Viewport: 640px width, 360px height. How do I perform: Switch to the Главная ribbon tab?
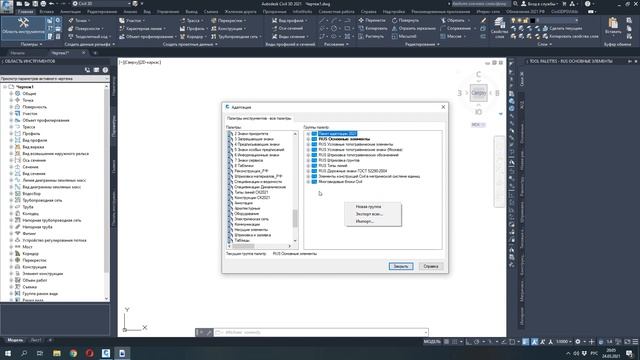[x=25, y=12]
